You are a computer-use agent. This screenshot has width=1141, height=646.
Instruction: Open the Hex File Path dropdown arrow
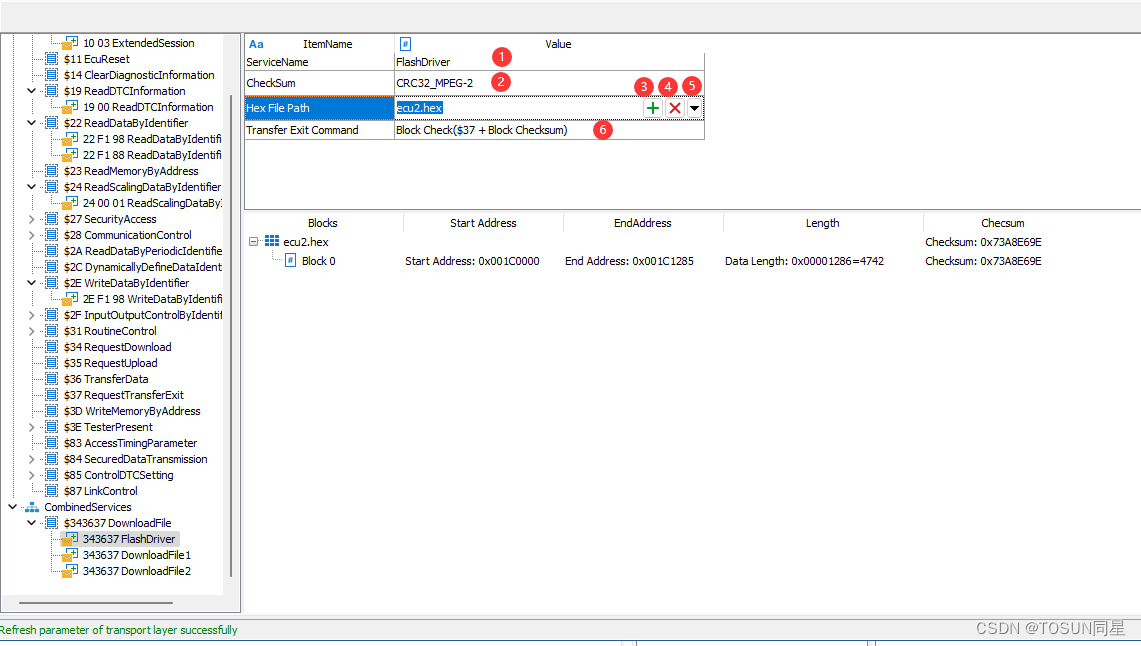[694, 108]
